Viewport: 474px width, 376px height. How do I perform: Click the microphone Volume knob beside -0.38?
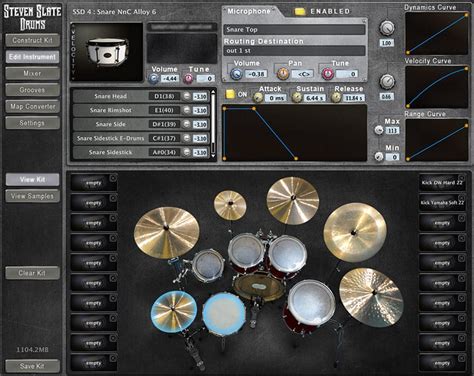(236, 74)
